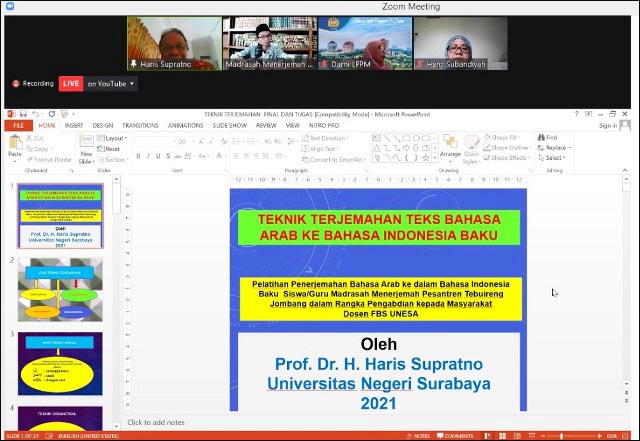This screenshot has height=441, width=640.
Task: Adjust the zoom slider in status bar
Action: [562, 436]
